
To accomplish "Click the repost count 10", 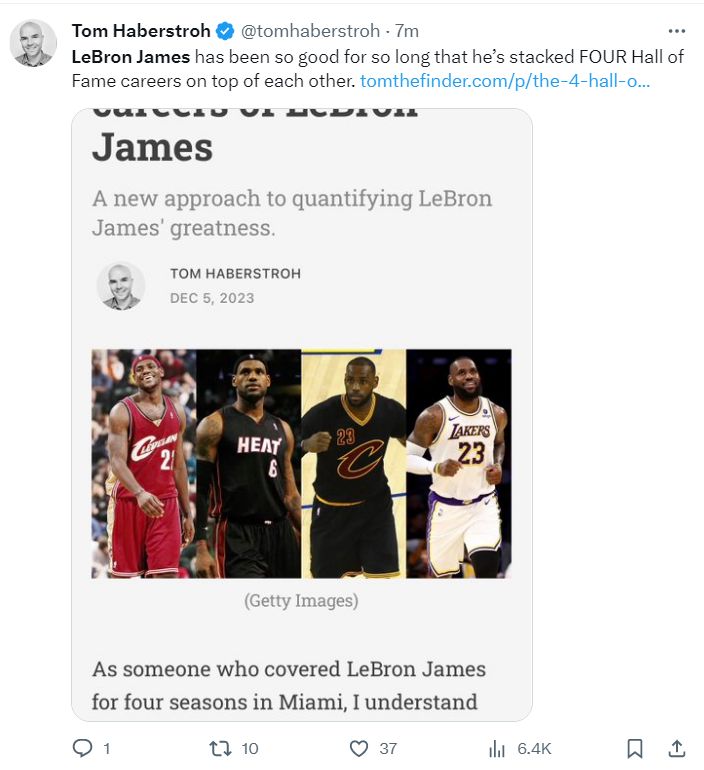I will click(x=250, y=748).
